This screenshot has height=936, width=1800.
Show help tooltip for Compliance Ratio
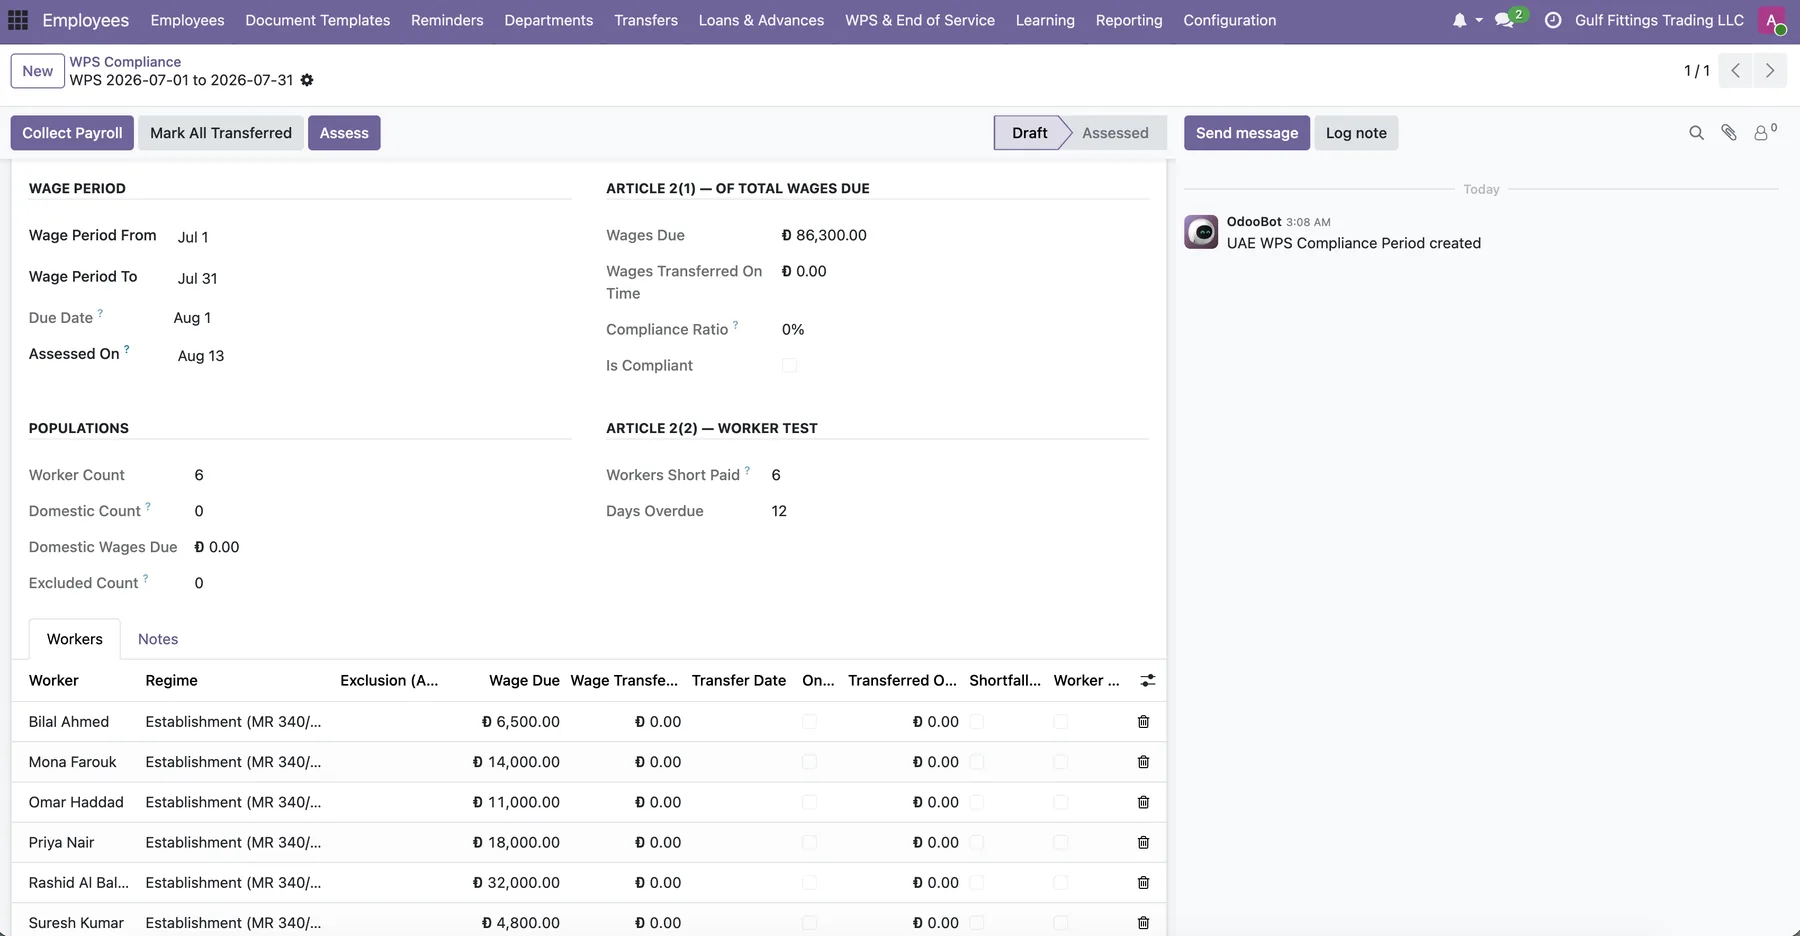pos(735,324)
